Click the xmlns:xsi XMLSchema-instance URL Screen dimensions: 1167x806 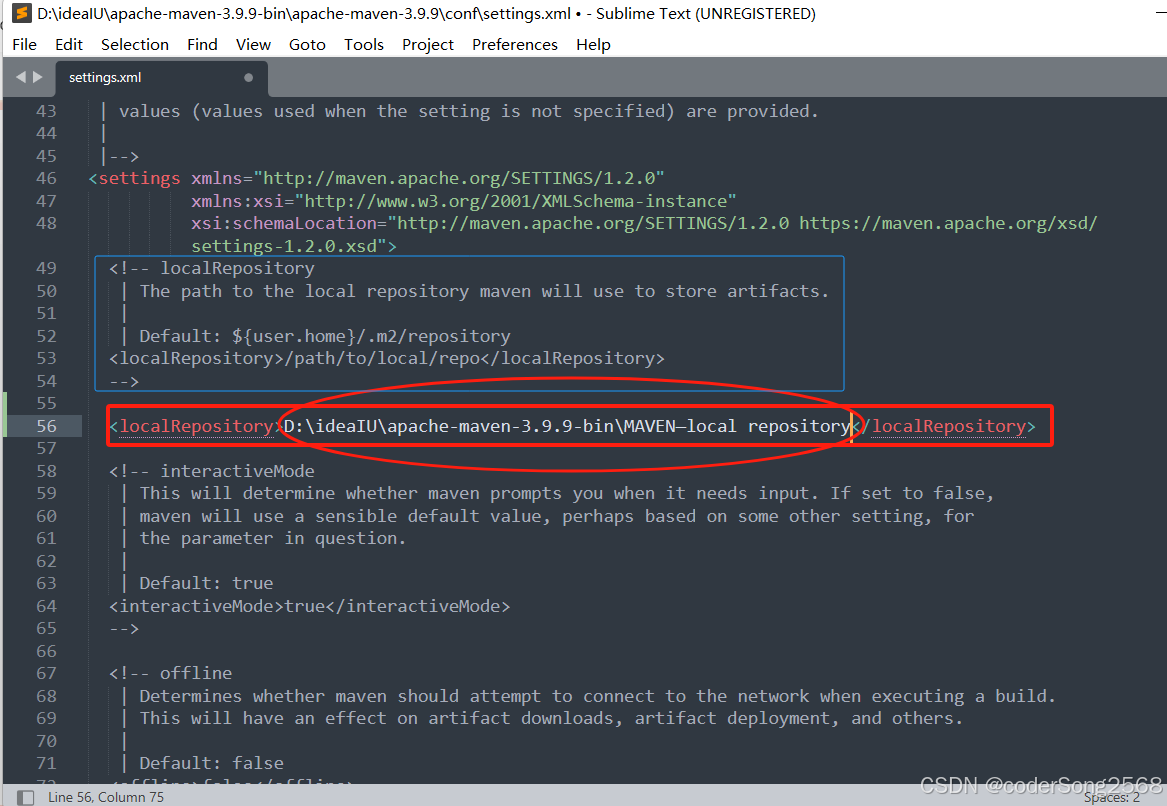[516, 201]
